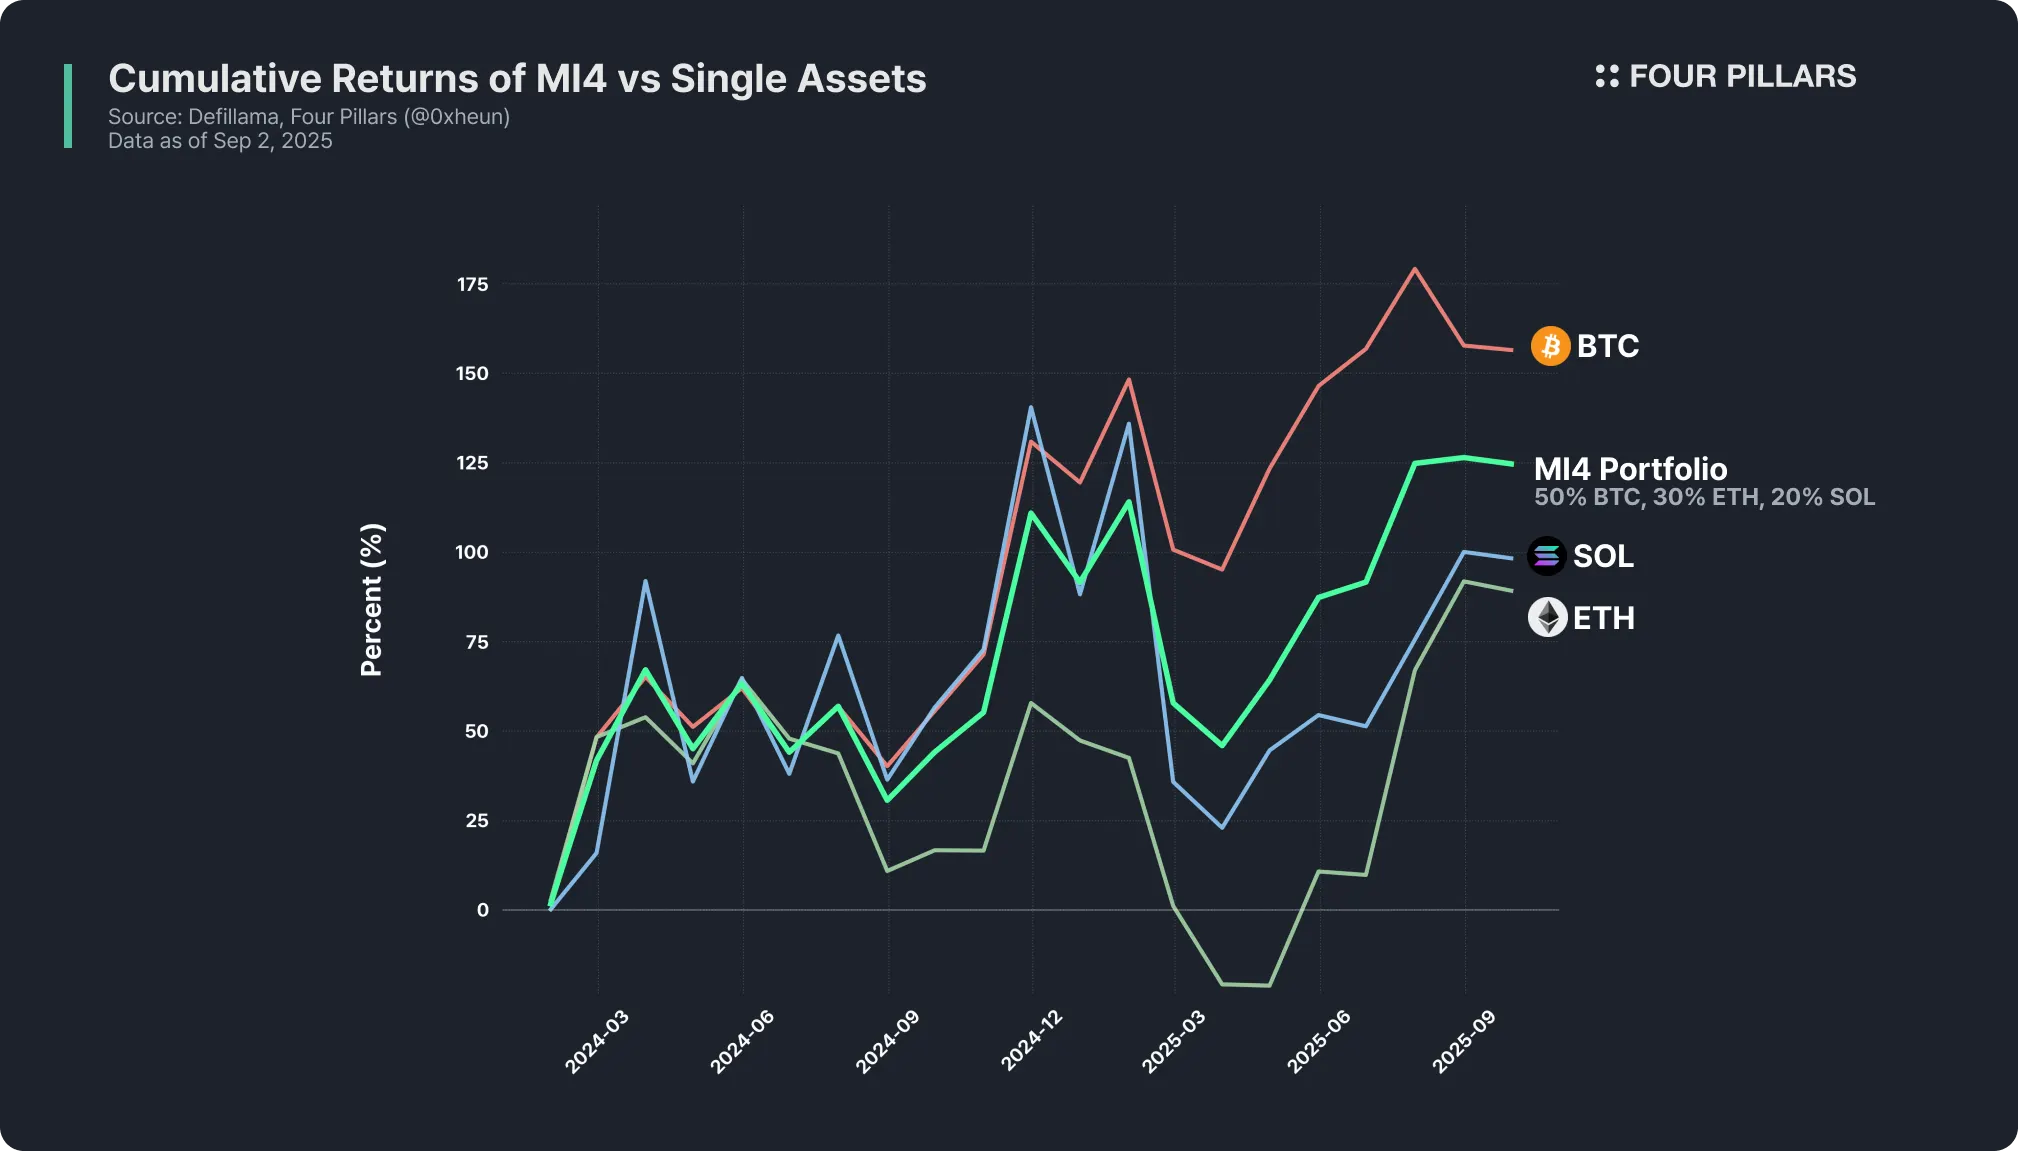Select the BTC legend label
Viewport: 2018px width, 1151px height.
pyautogui.click(x=1608, y=346)
